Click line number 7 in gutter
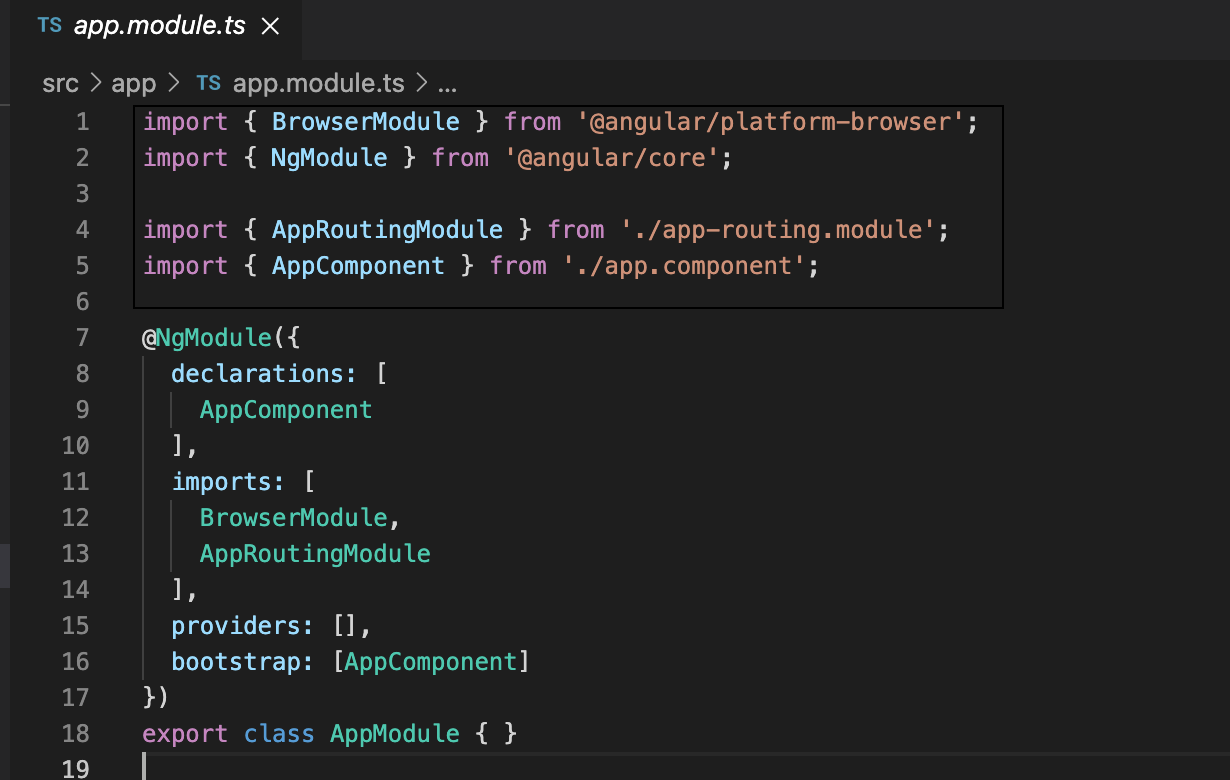 82,338
